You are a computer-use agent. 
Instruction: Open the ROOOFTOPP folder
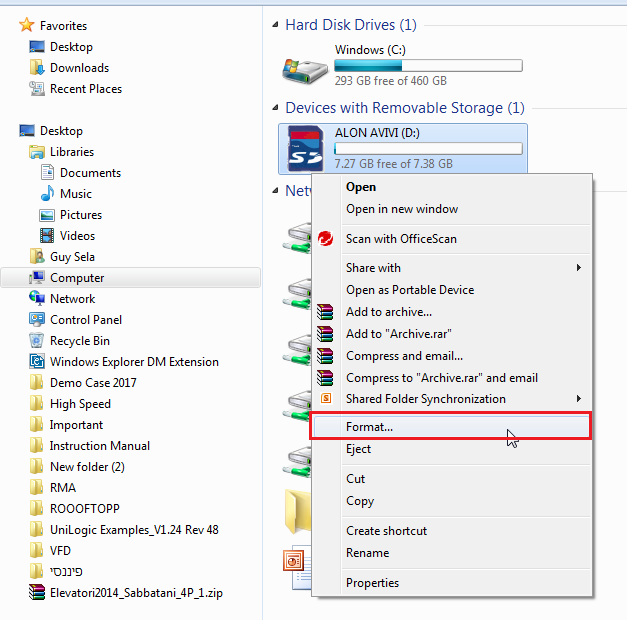coord(85,508)
